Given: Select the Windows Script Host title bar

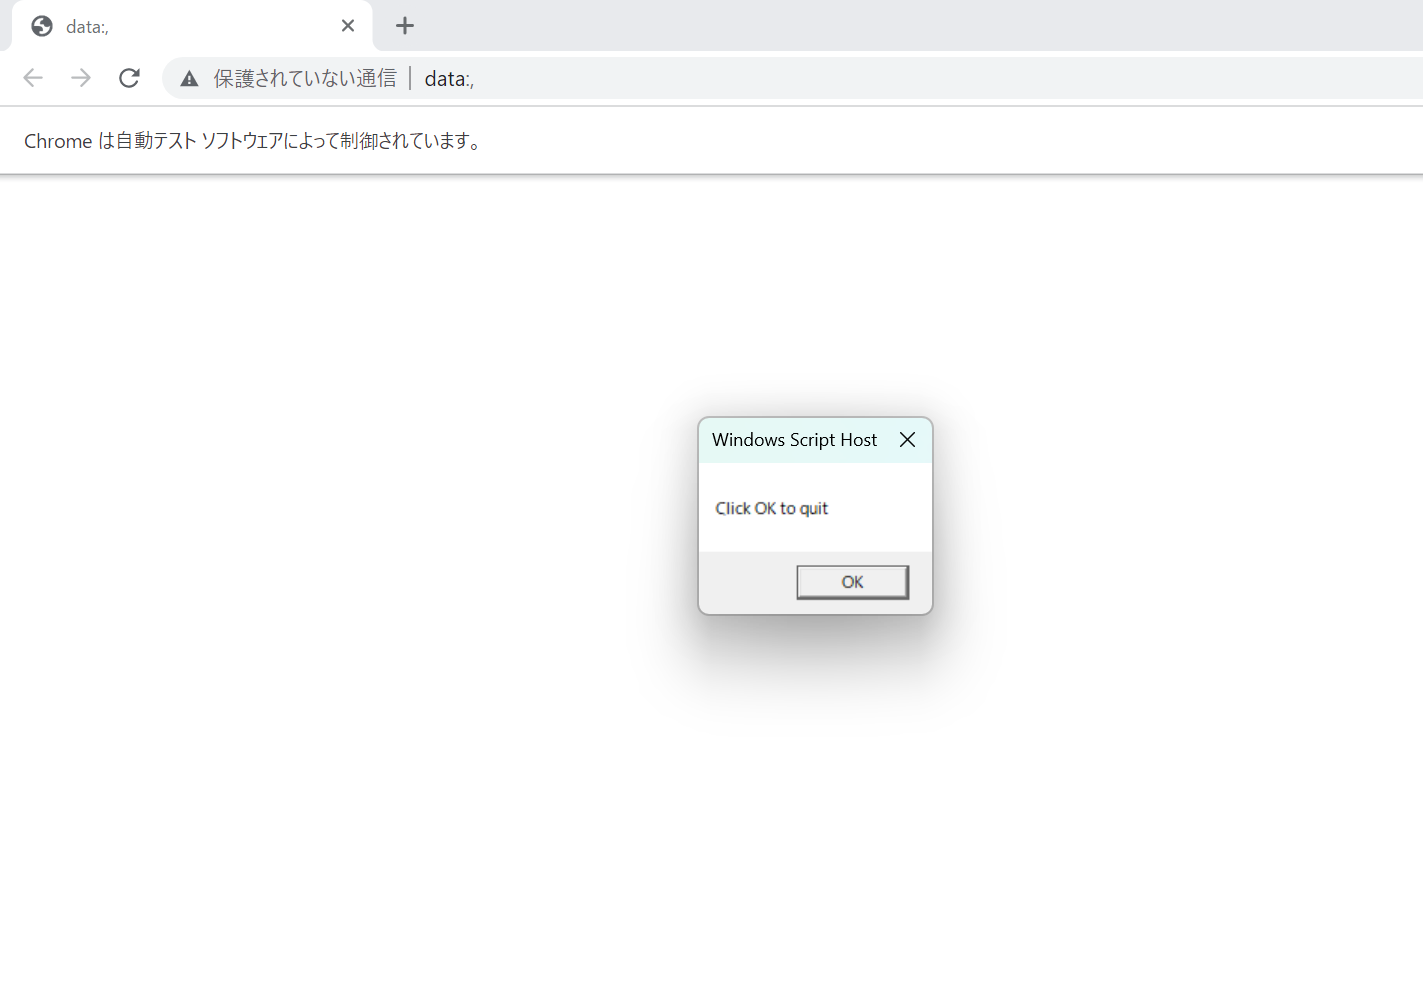Looking at the screenshot, I should tap(794, 440).
